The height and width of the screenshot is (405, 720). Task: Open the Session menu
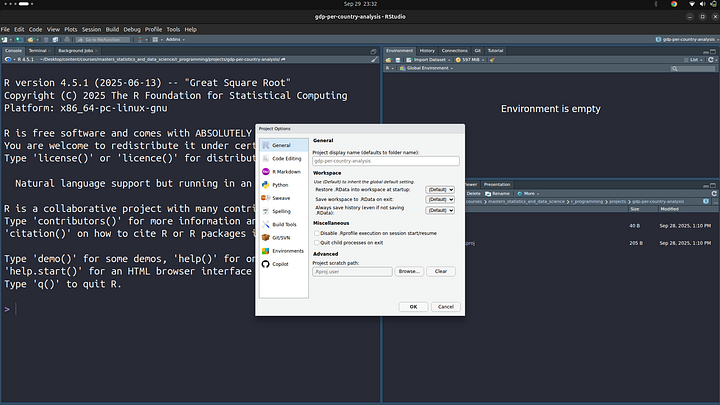(91, 29)
